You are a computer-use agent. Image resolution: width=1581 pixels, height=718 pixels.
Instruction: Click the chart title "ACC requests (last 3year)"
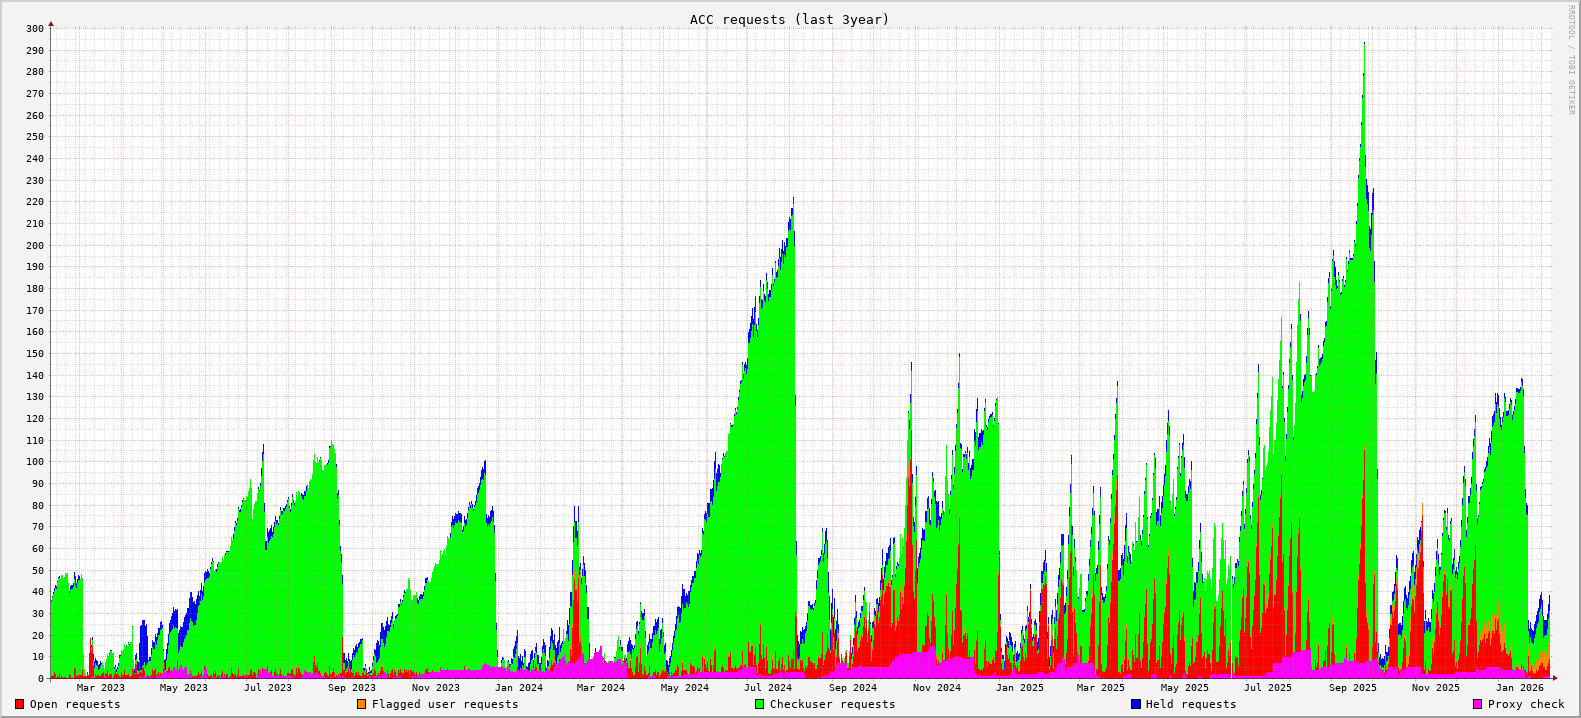tap(789, 19)
